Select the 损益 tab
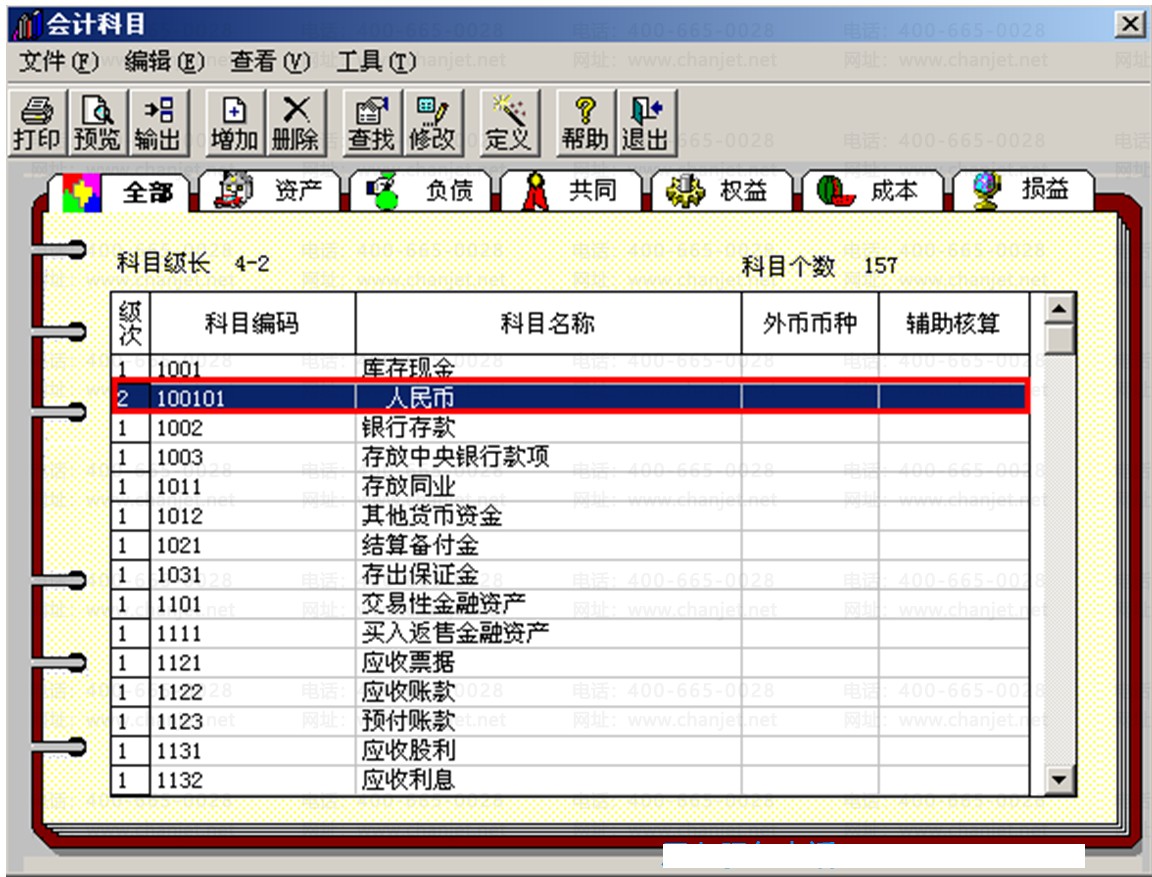Viewport: 1152px width, 877px height. click(1020, 191)
